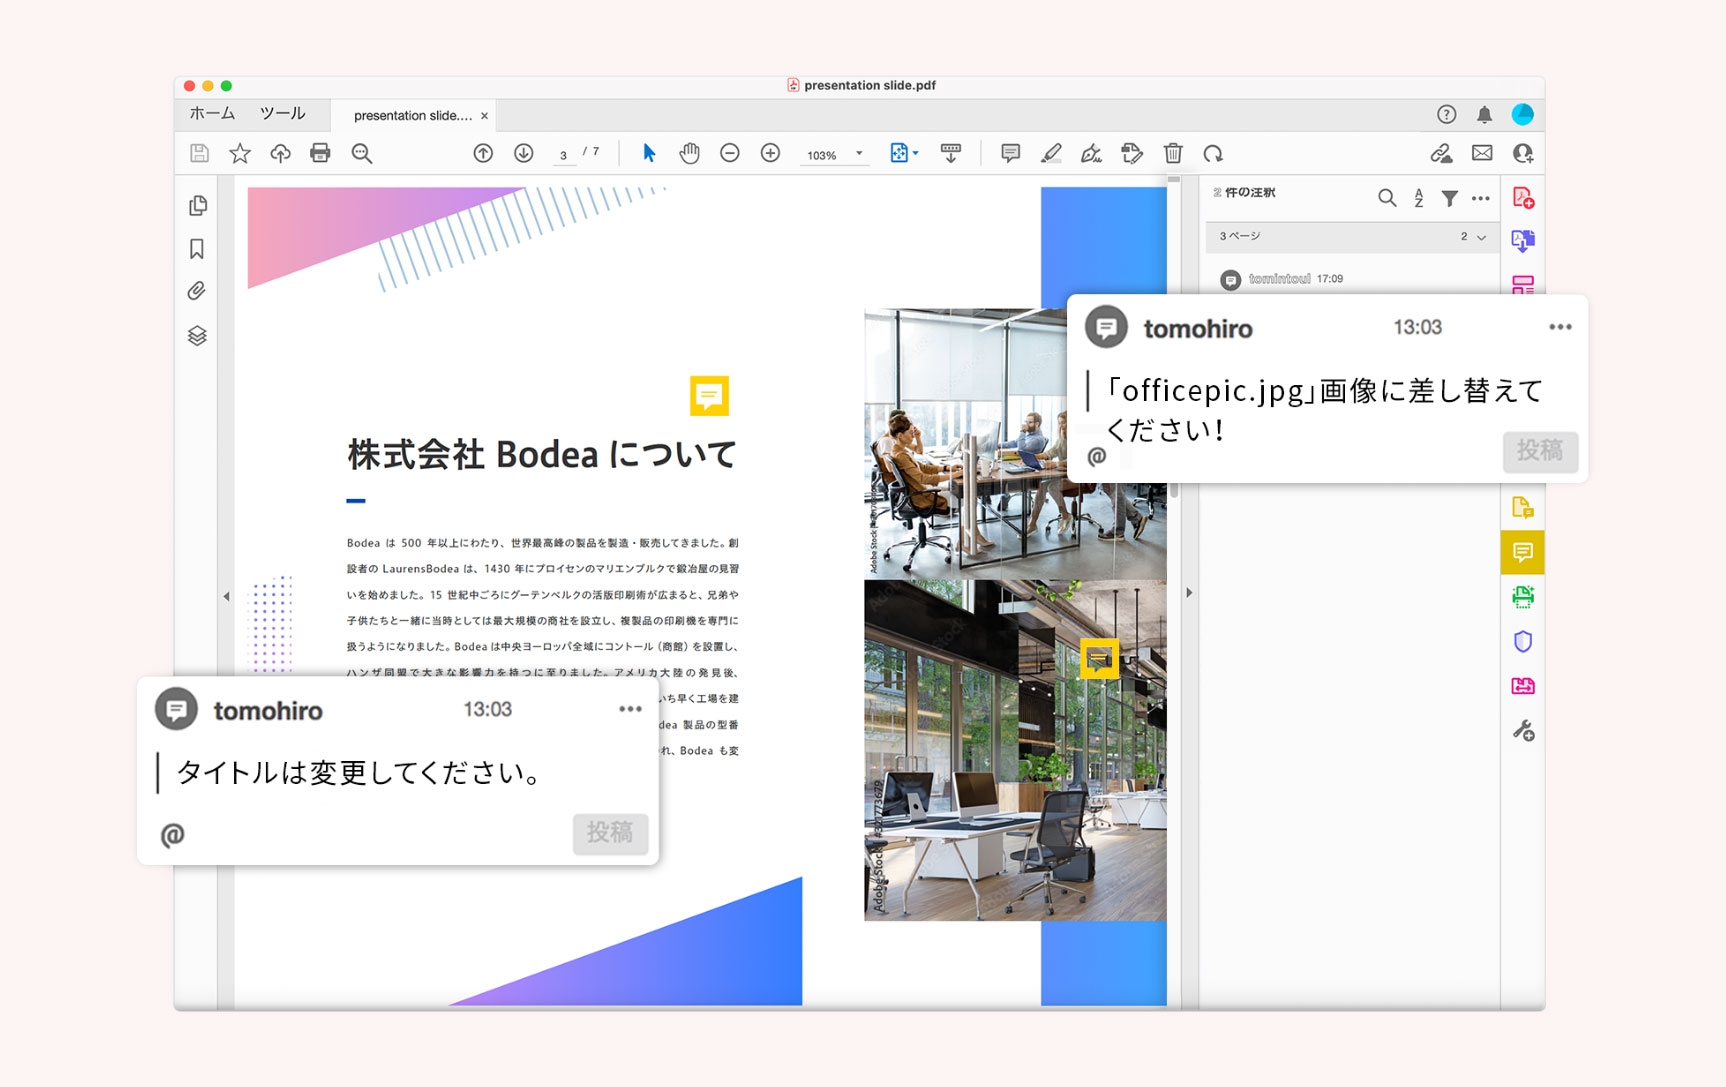Image resolution: width=1726 pixels, height=1087 pixels.
Task: Open the Protect shield tool
Action: click(x=1523, y=641)
